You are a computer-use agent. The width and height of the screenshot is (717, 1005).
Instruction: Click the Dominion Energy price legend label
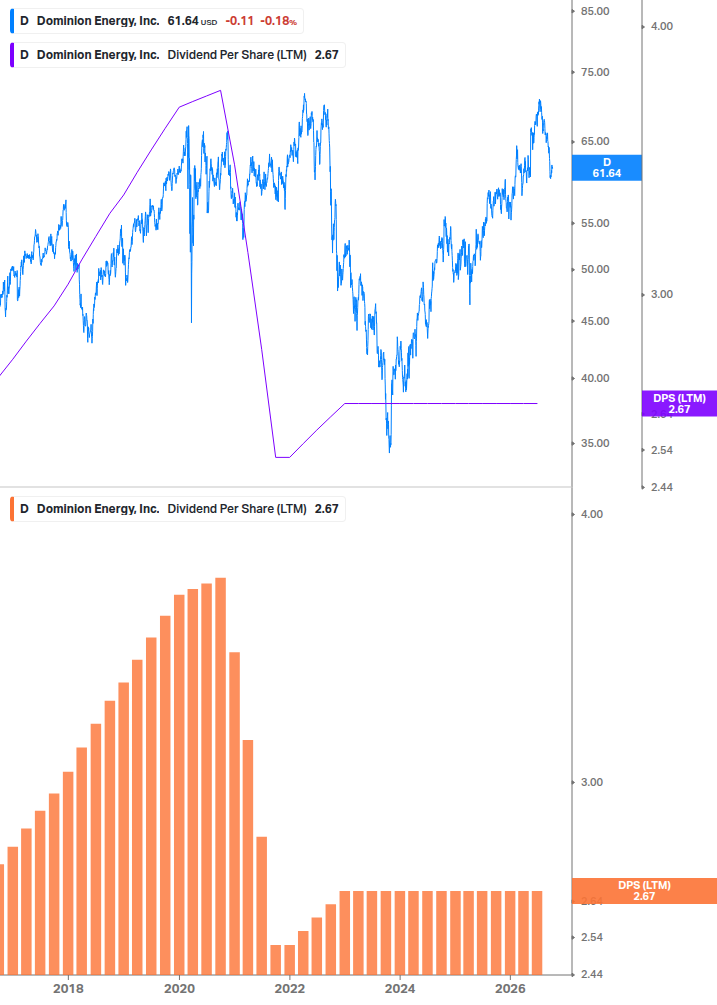point(157,21)
